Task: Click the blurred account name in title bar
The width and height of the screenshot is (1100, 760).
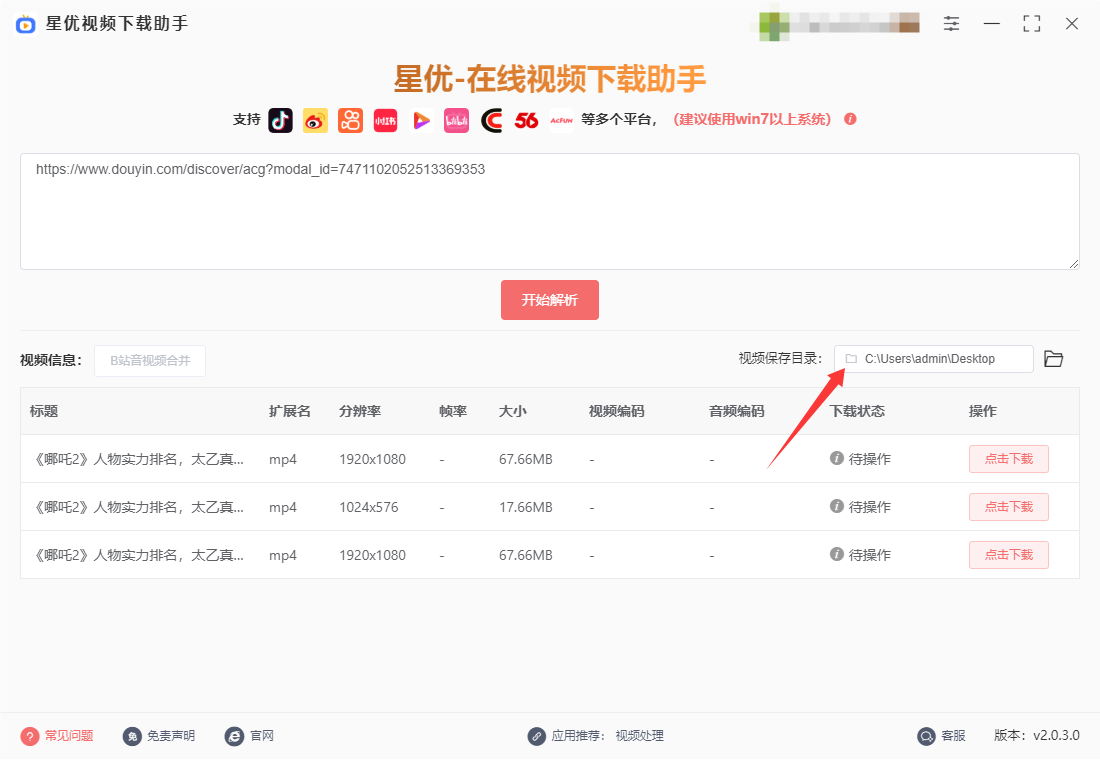Action: [x=838, y=23]
